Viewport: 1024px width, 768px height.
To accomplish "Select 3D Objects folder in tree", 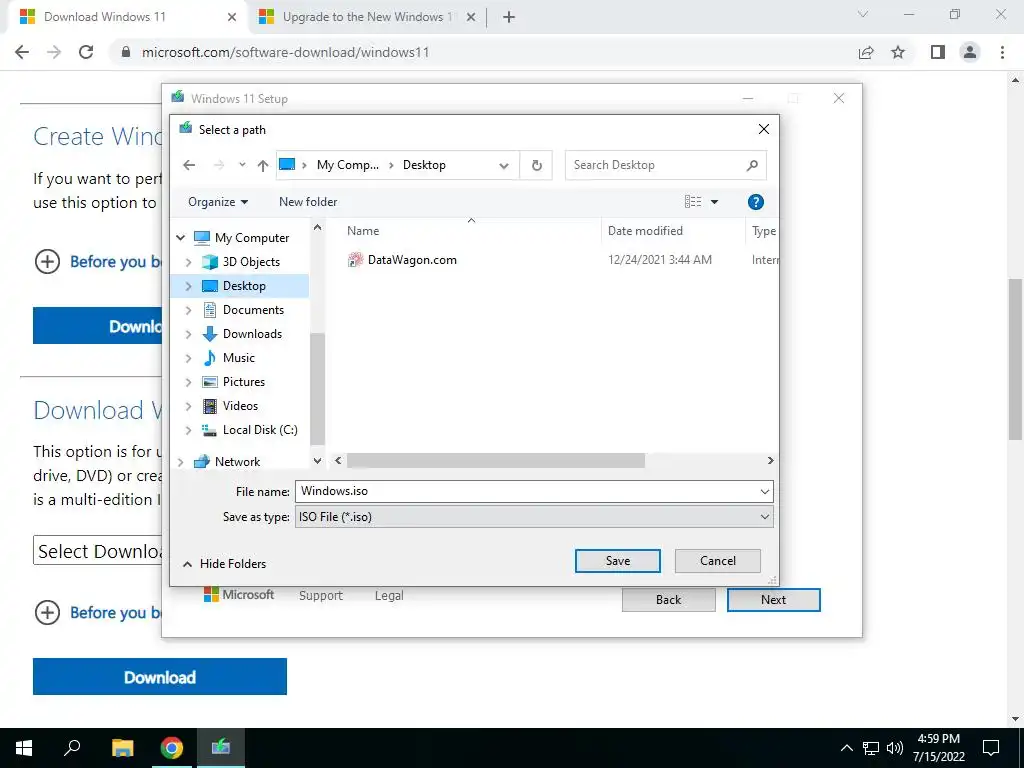I will [251, 262].
